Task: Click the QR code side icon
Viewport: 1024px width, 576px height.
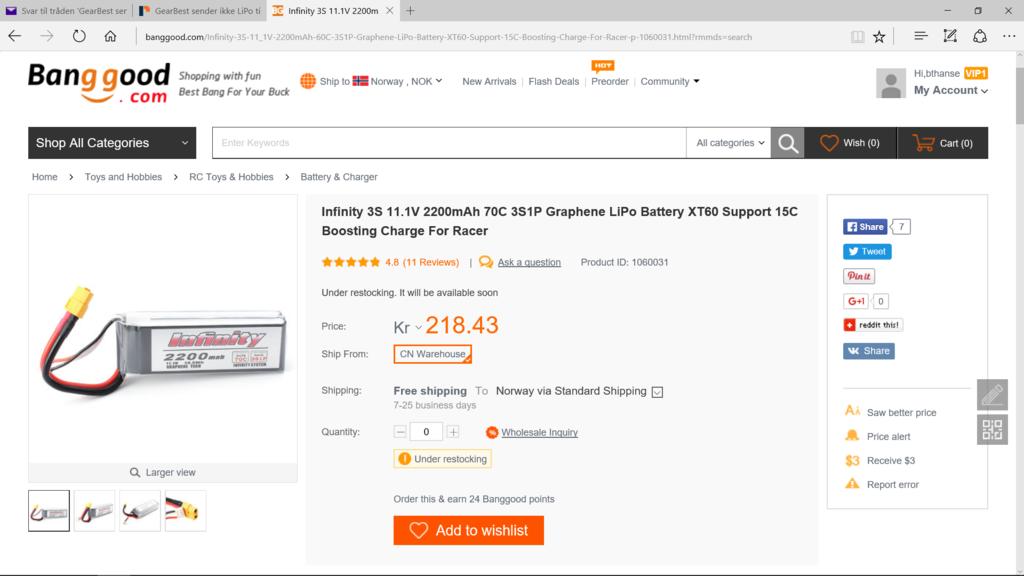Action: point(992,430)
